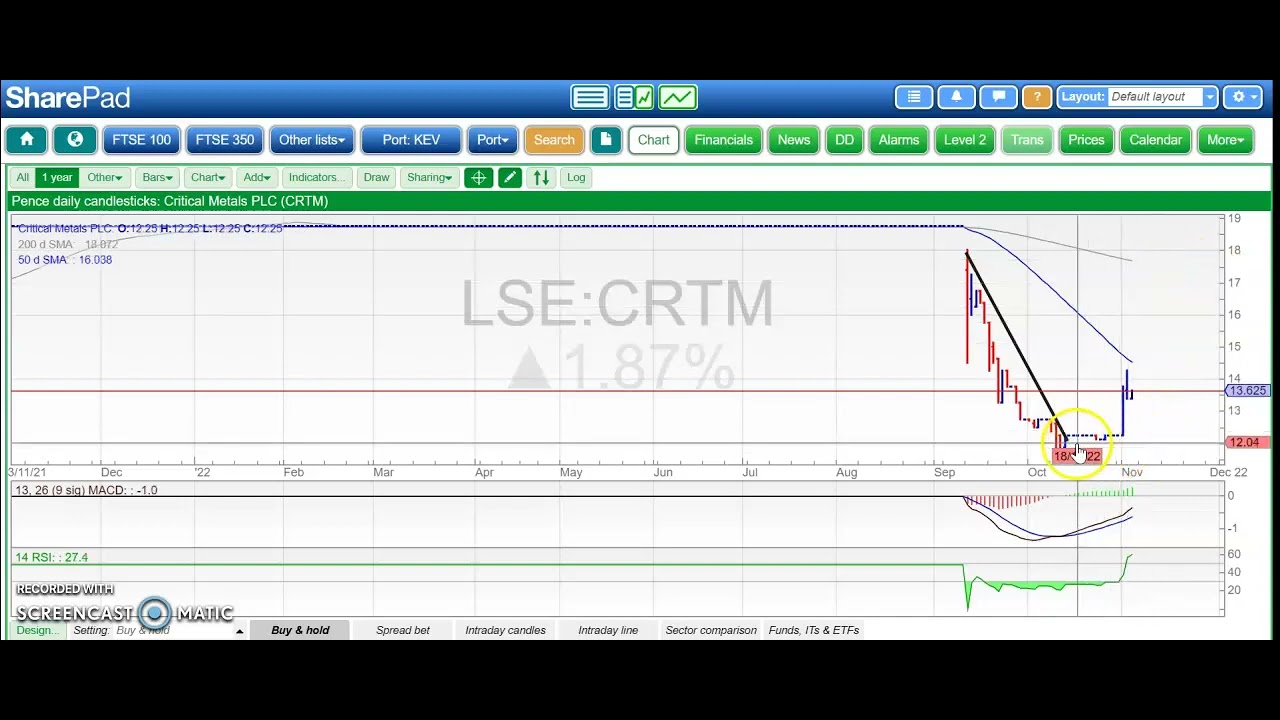Enable the crosshair cursor tool
1280x720 pixels.
point(479,178)
